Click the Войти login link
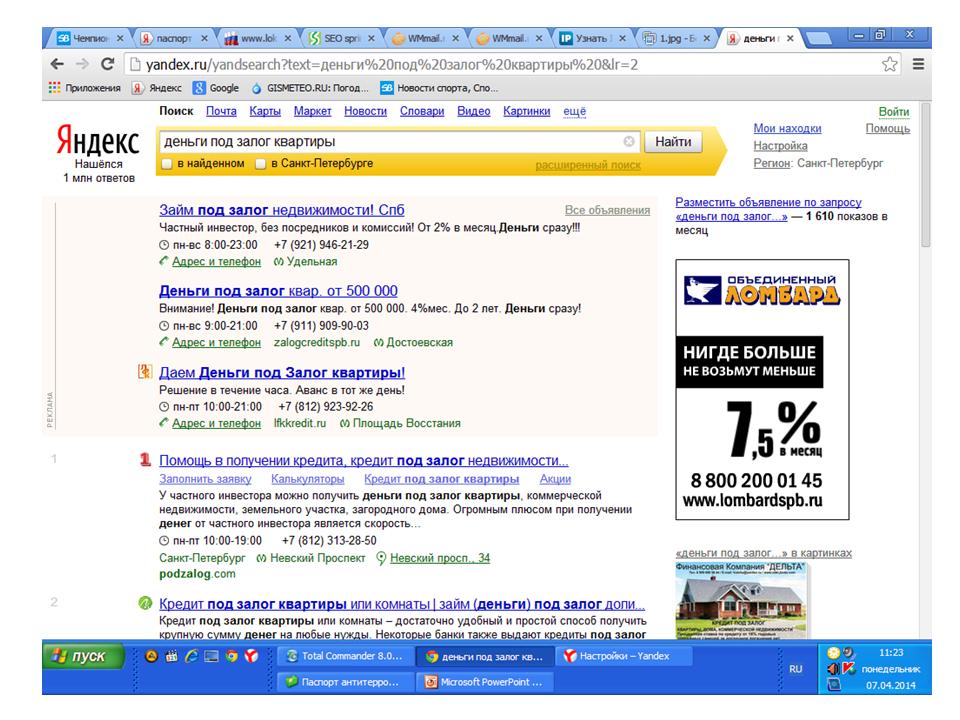 tap(894, 111)
